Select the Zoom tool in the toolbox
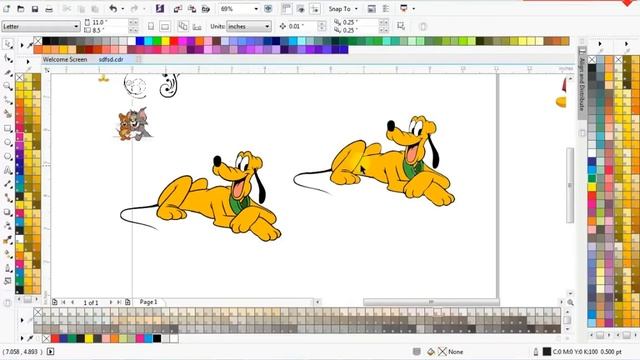Viewport: 640px width, 360px height. (x=8, y=86)
